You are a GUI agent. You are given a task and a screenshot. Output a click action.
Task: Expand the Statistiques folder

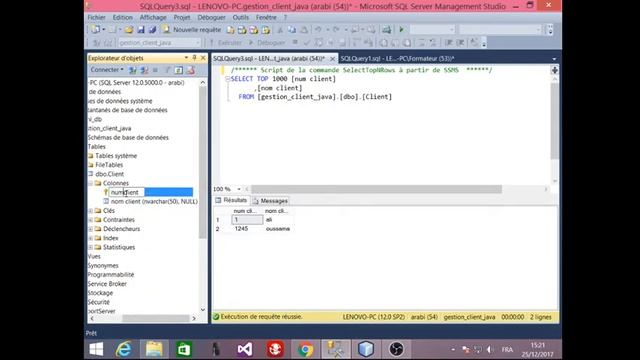point(91,247)
